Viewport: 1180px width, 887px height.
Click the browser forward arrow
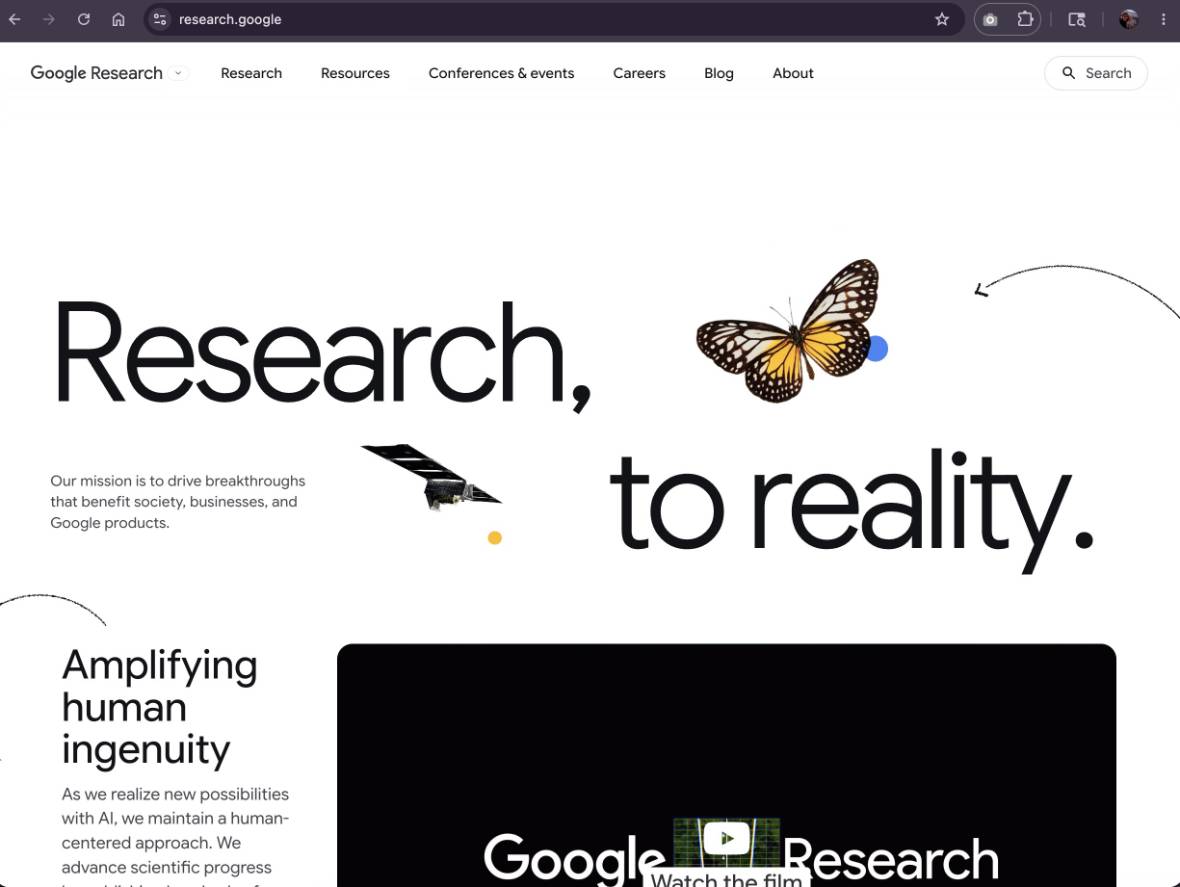tap(49, 20)
